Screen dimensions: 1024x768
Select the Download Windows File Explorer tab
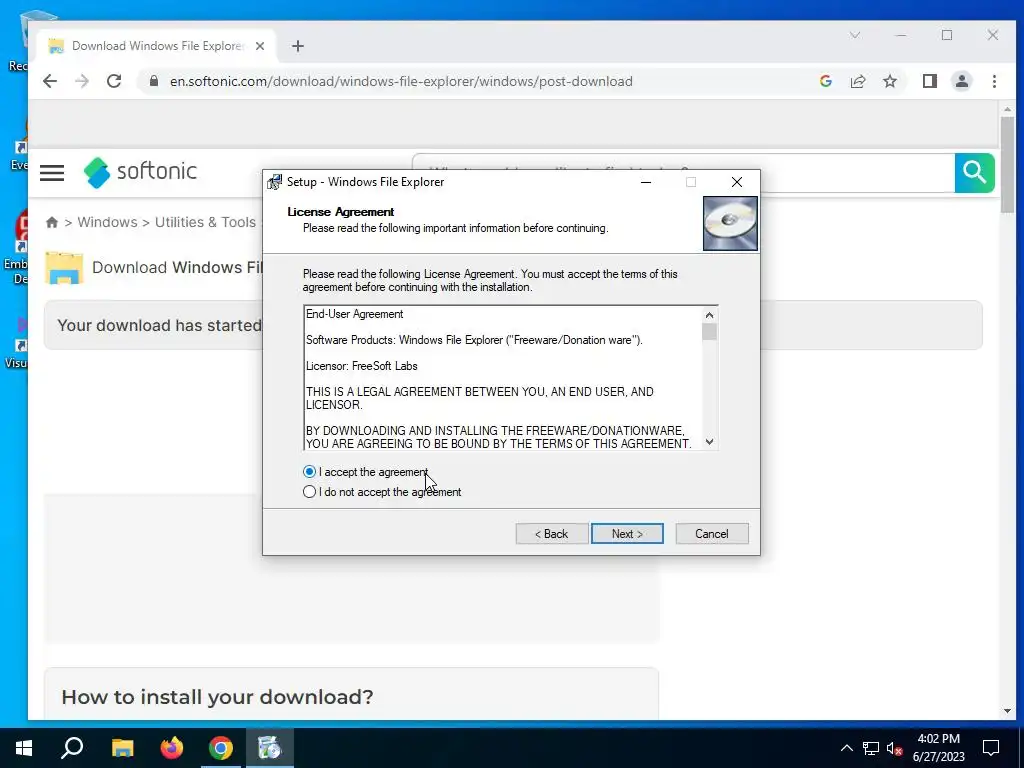[157, 46]
